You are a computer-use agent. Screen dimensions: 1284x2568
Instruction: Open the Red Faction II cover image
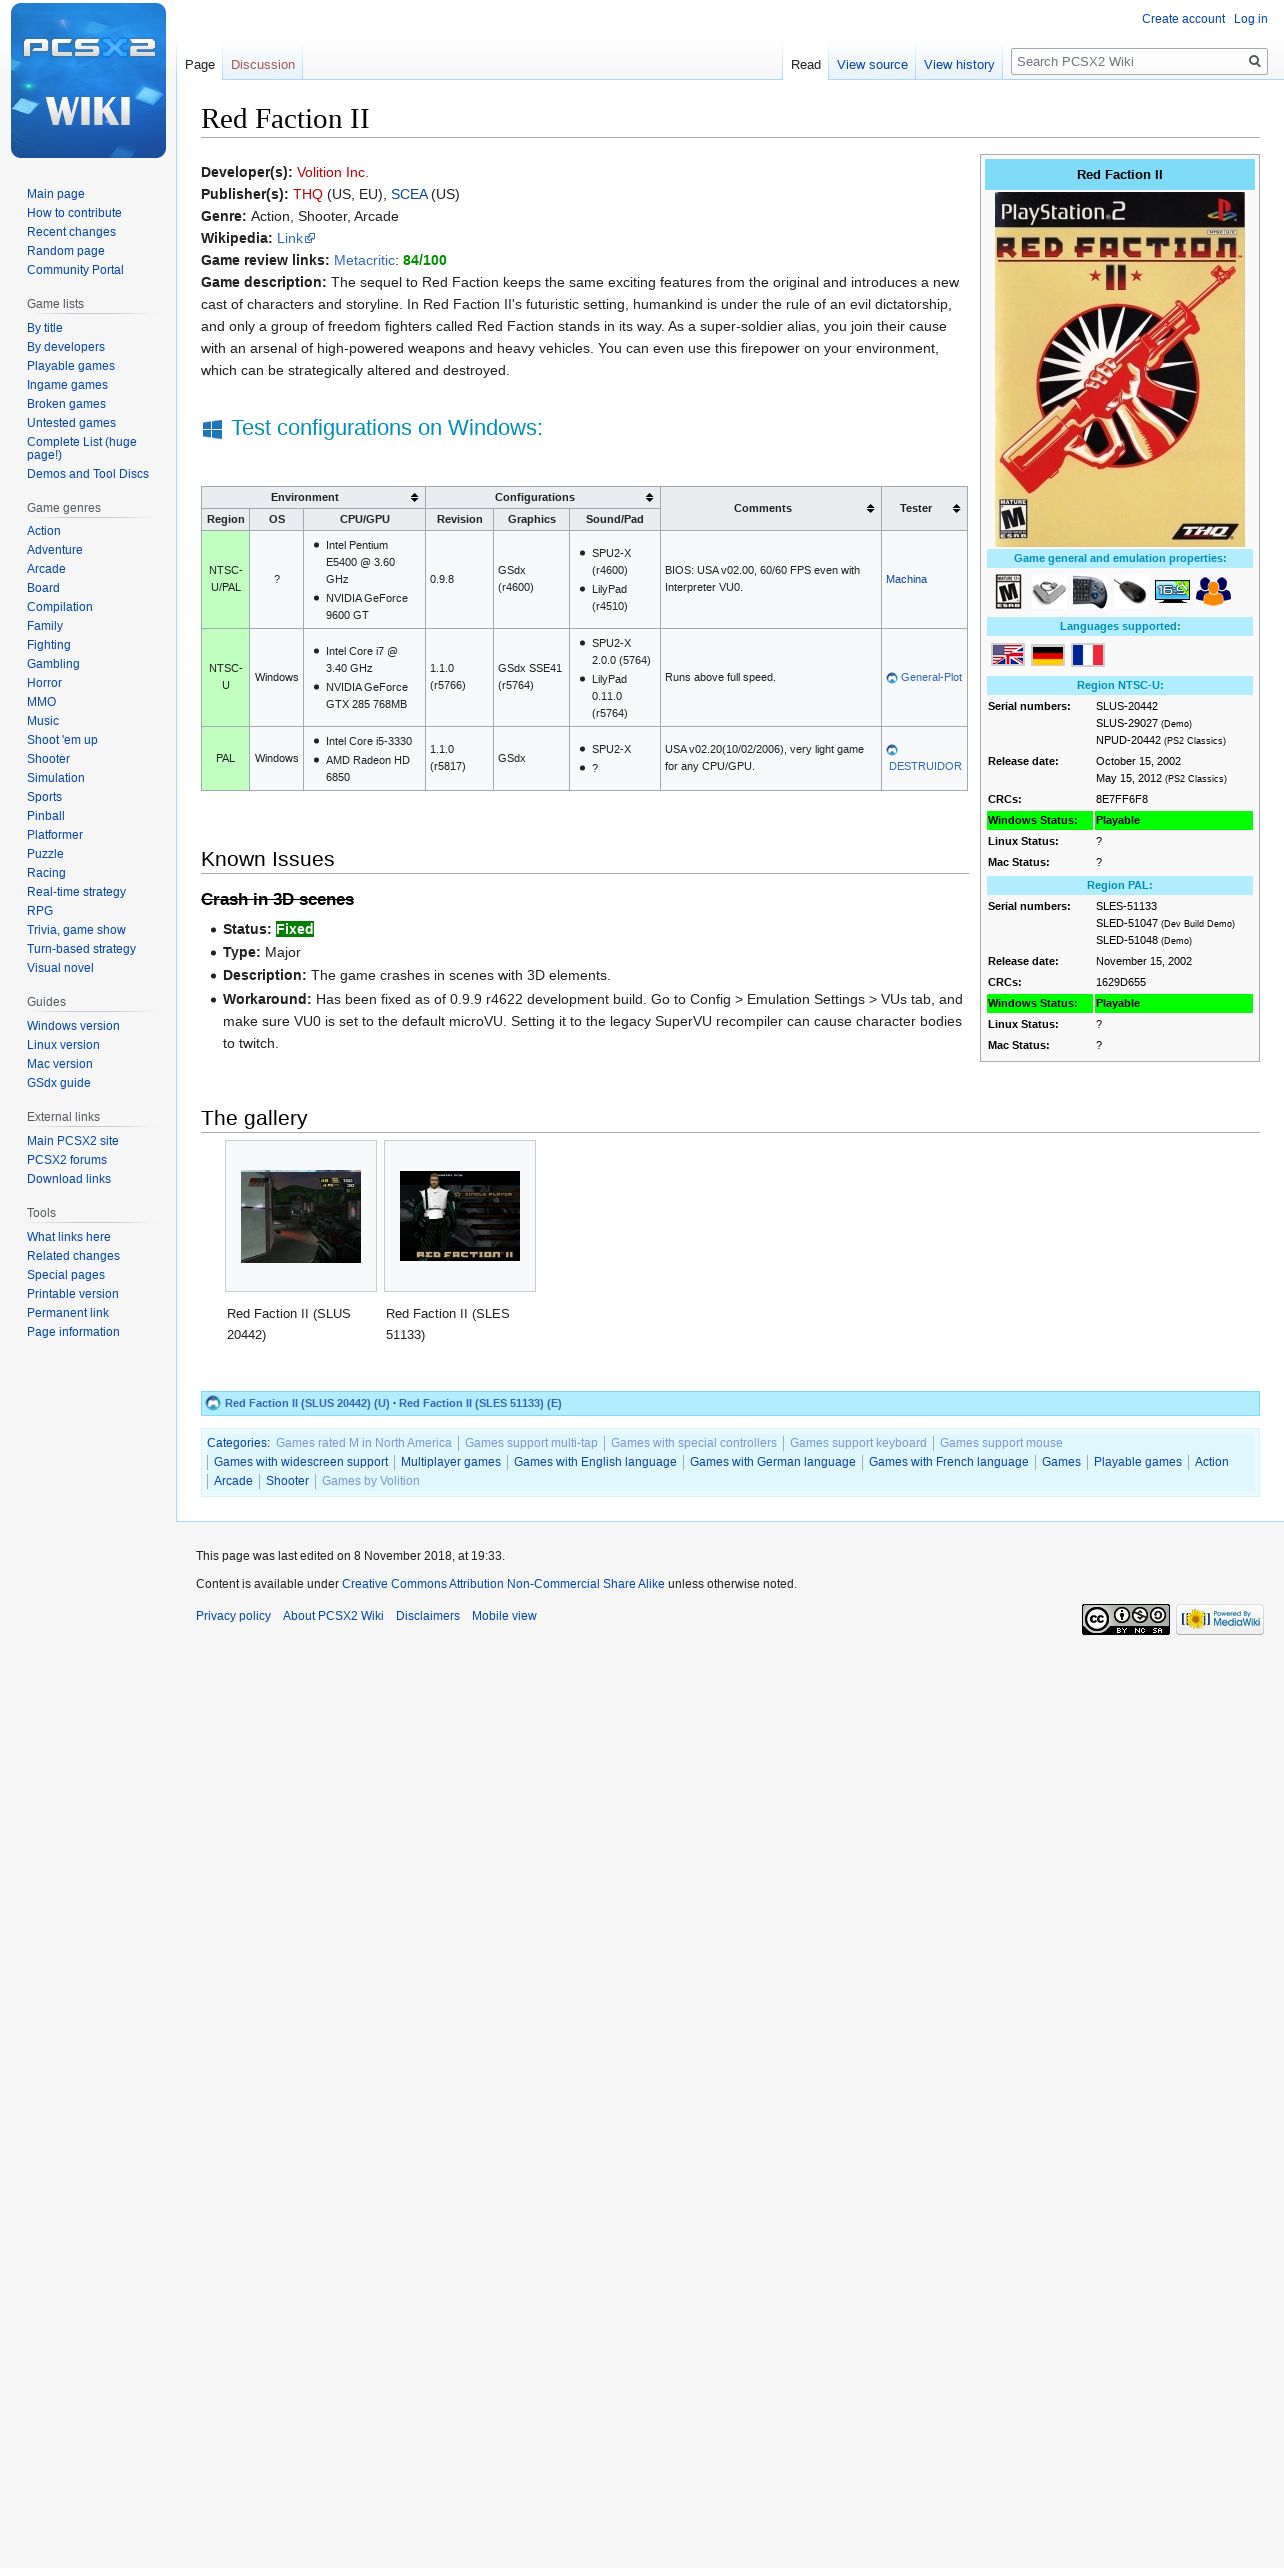[1119, 369]
